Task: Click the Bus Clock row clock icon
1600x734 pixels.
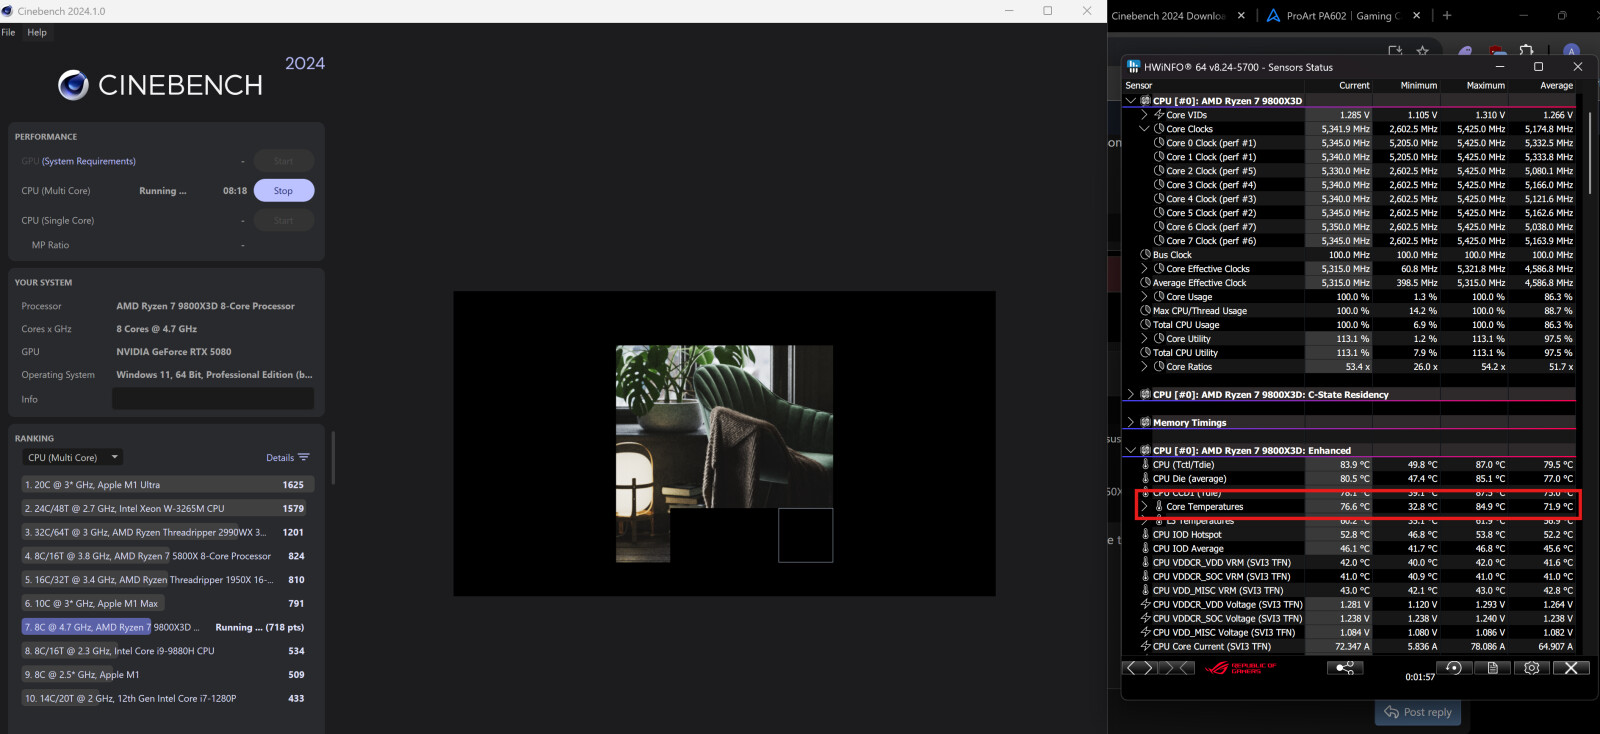Action: point(1145,255)
